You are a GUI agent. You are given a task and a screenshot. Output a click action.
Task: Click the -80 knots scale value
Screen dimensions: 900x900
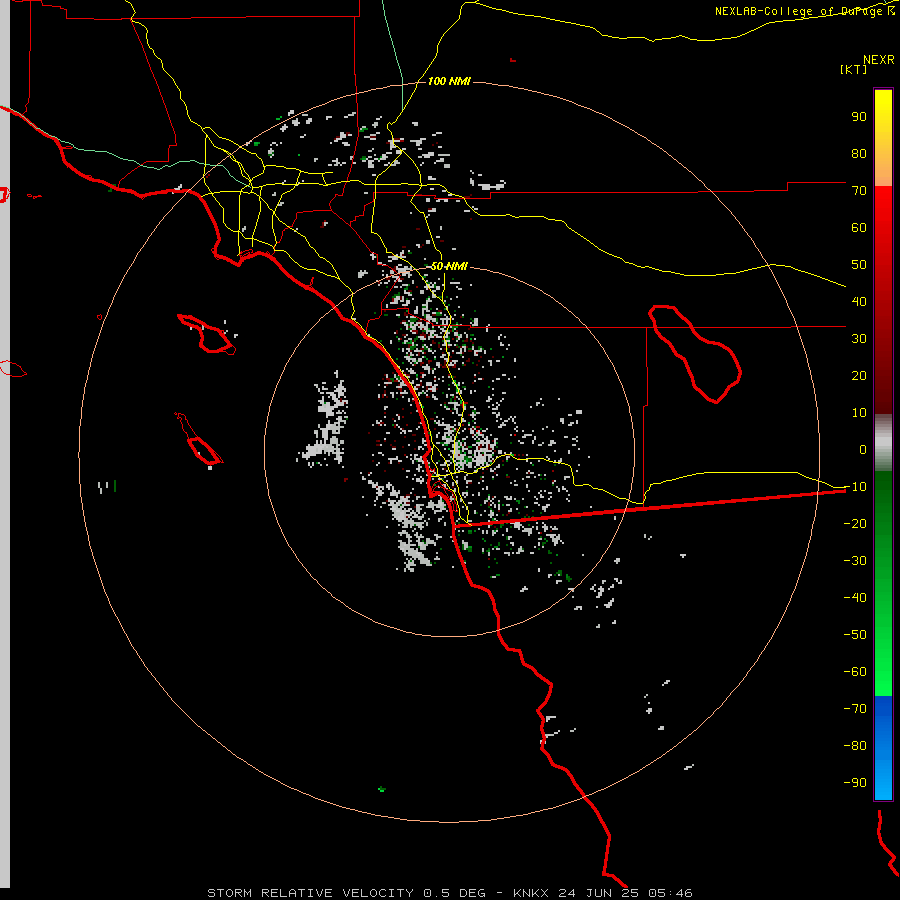[x=855, y=746]
